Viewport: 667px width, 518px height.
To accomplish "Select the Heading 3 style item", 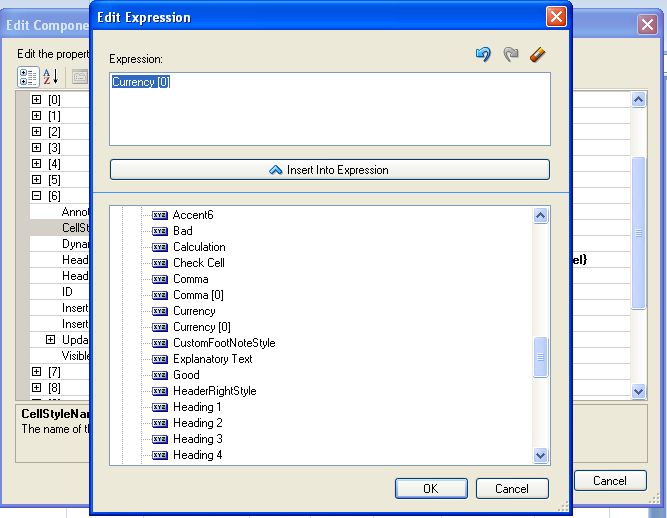I will (x=197, y=439).
